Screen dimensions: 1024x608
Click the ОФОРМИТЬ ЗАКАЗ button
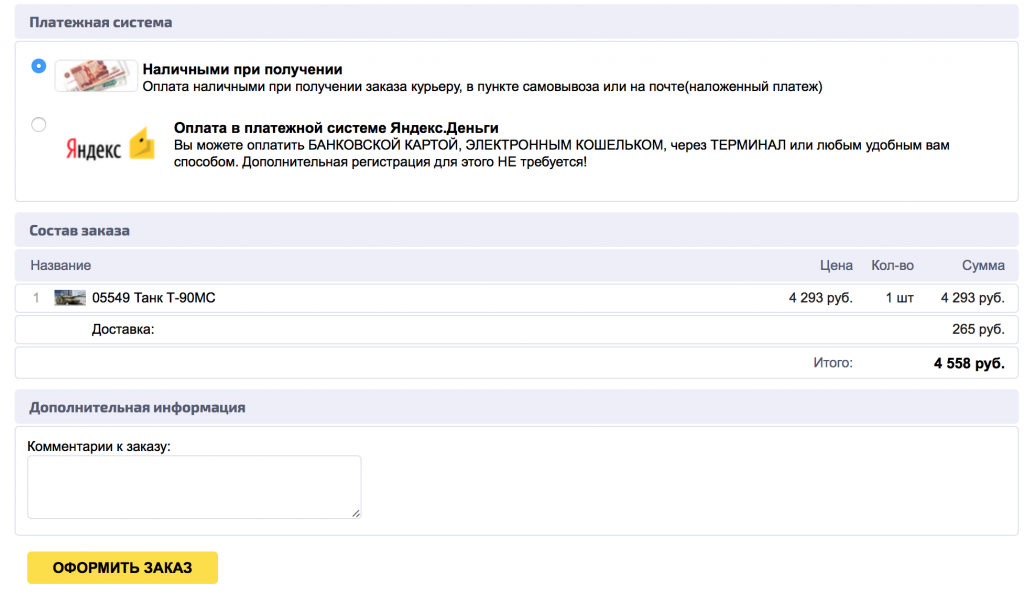[122, 567]
